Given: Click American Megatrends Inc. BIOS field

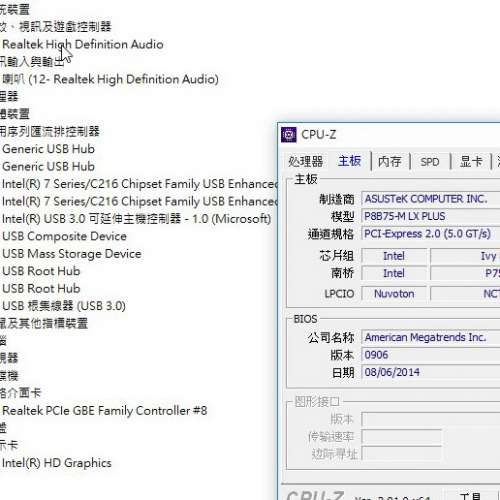Looking at the screenshot, I should pos(430,337).
